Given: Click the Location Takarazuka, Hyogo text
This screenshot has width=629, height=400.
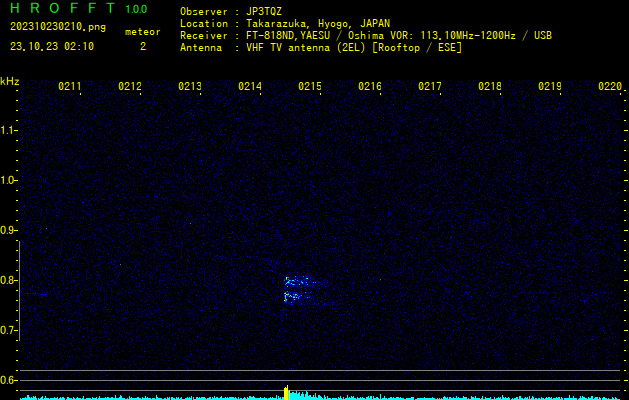Looking at the screenshot, I should tap(285, 23).
